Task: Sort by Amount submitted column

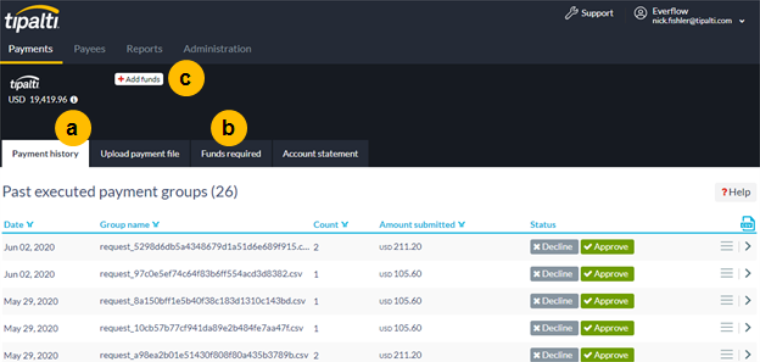Action: pyautogui.click(x=422, y=225)
